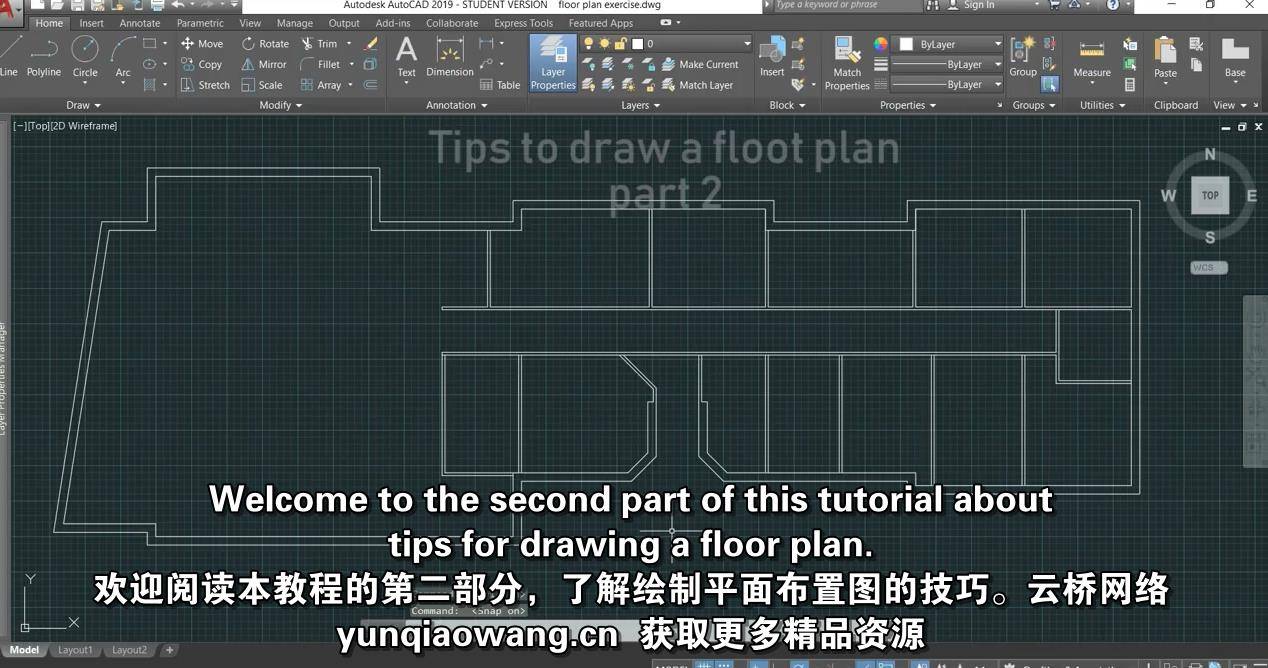Click the WCS coordinate system button

click(1209, 267)
